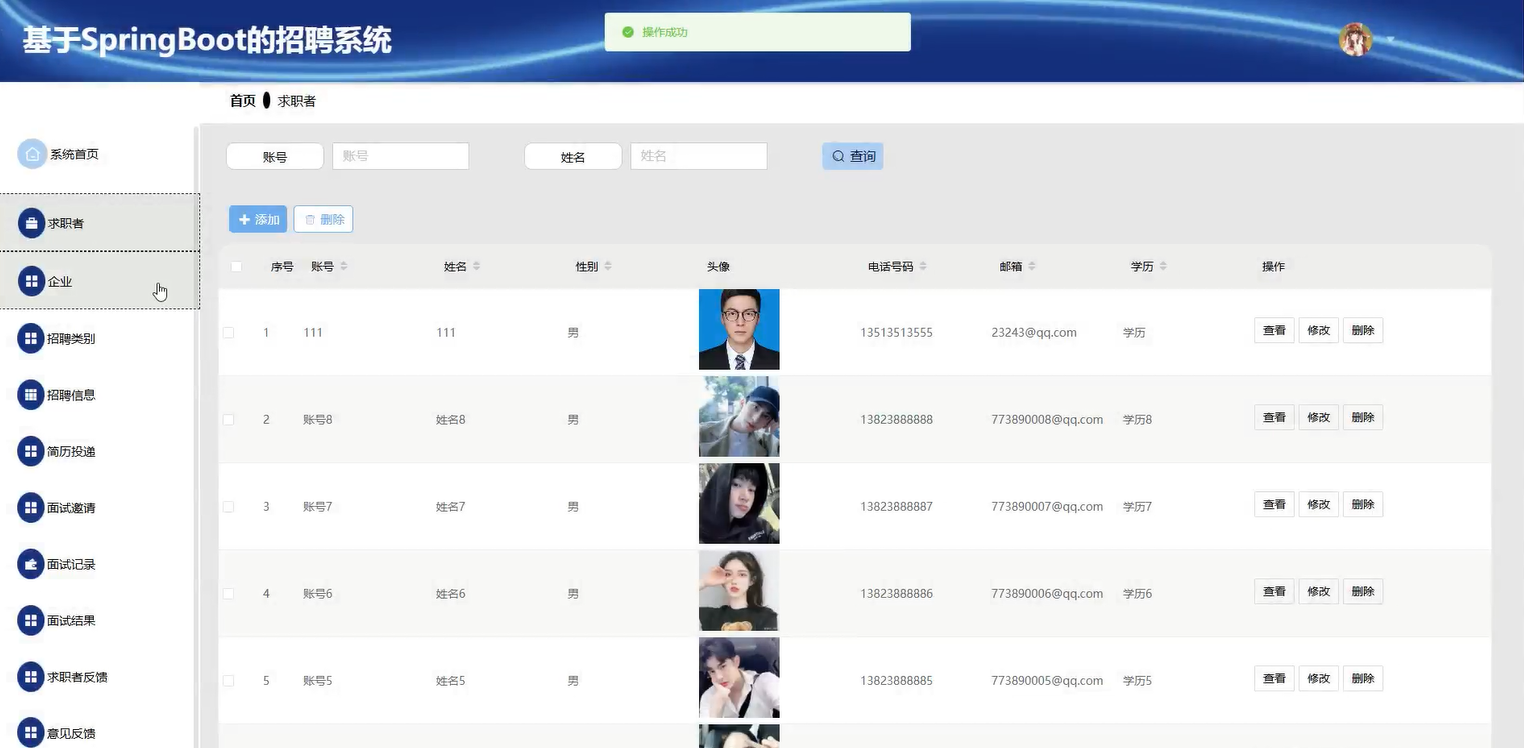The width and height of the screenshot is (1524, 748).
Task: Open the avatar photo of 账号8 row
Action: [x=739, y=417]
